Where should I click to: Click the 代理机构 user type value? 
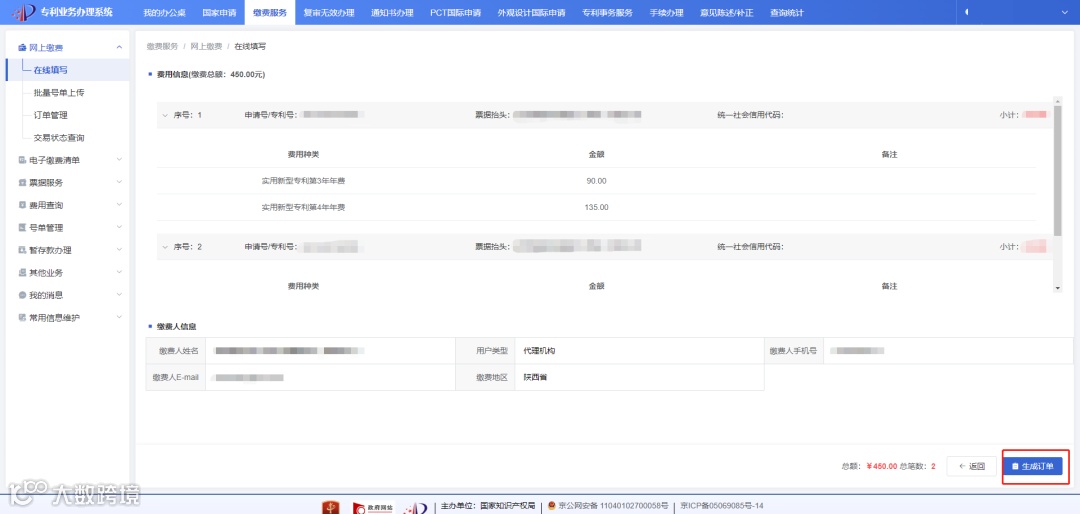[539, 351]
